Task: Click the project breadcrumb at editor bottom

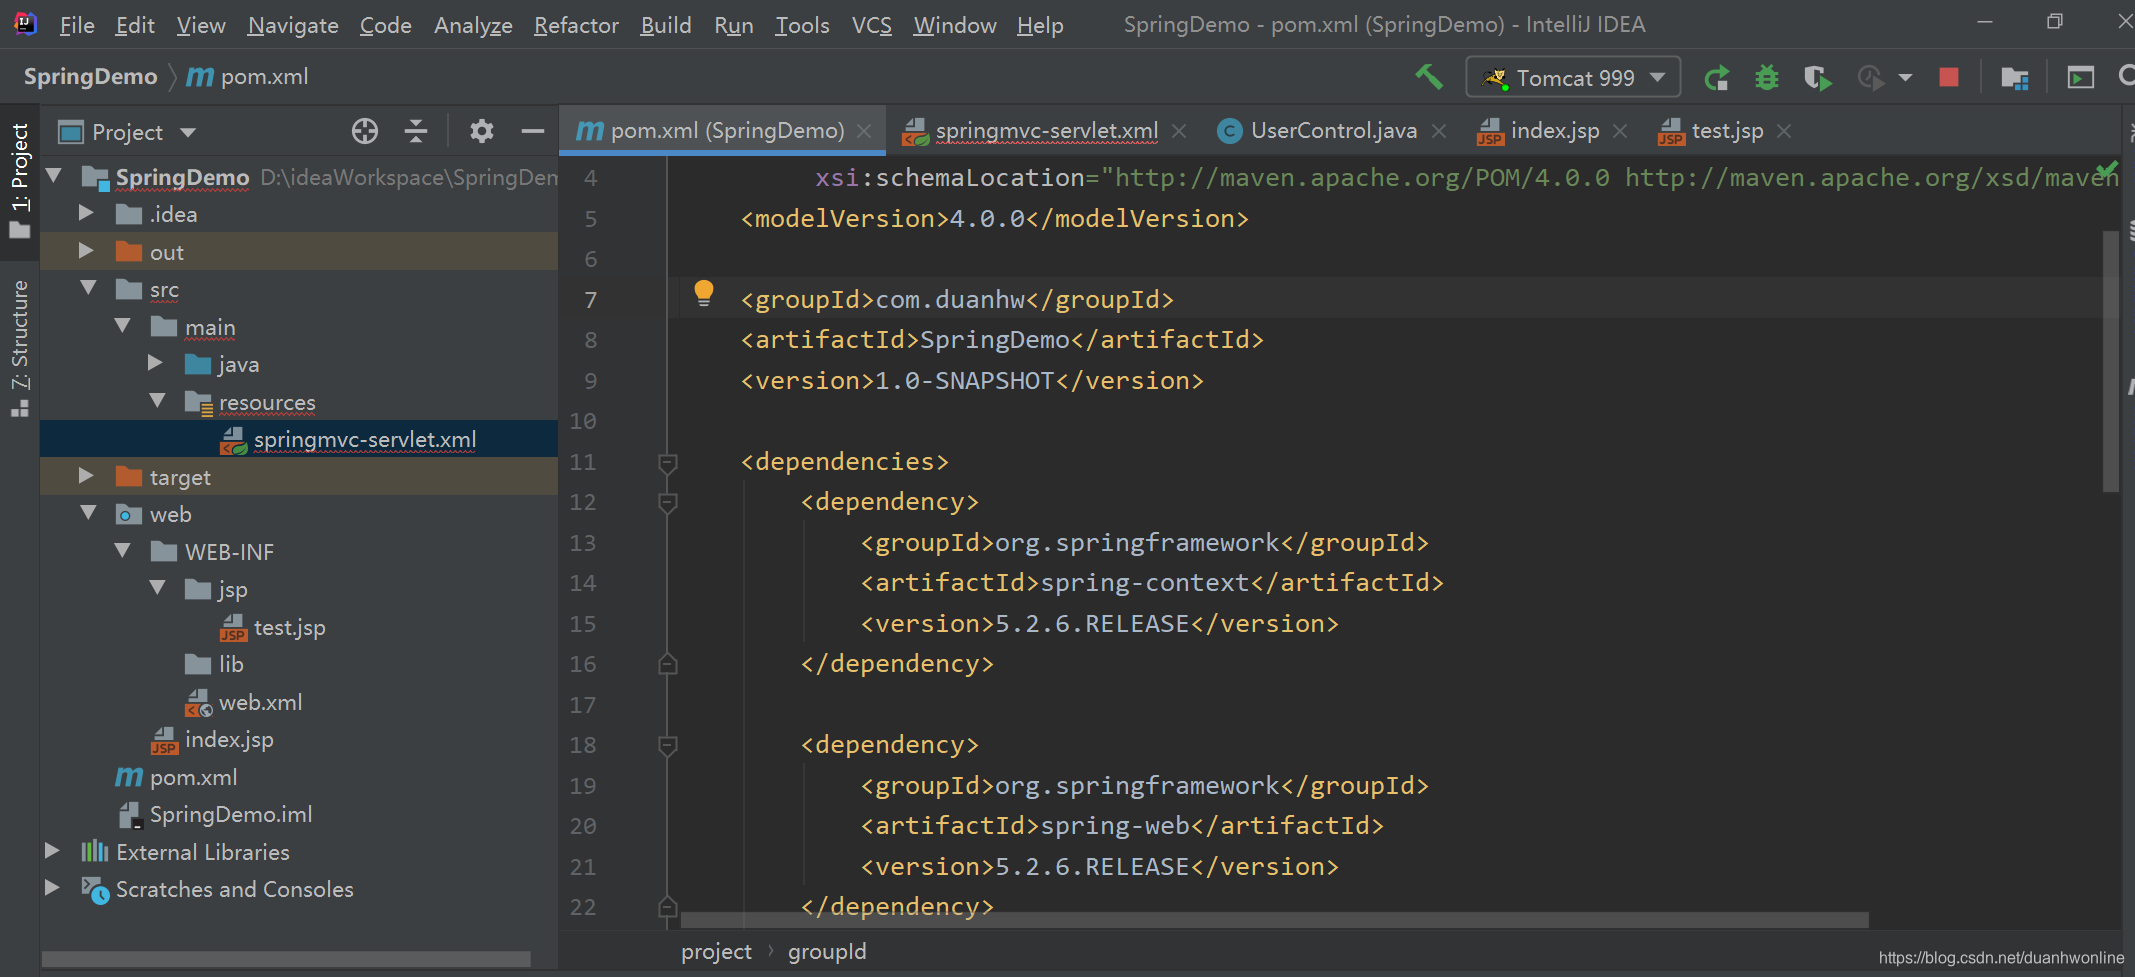Action: [716, 952]
